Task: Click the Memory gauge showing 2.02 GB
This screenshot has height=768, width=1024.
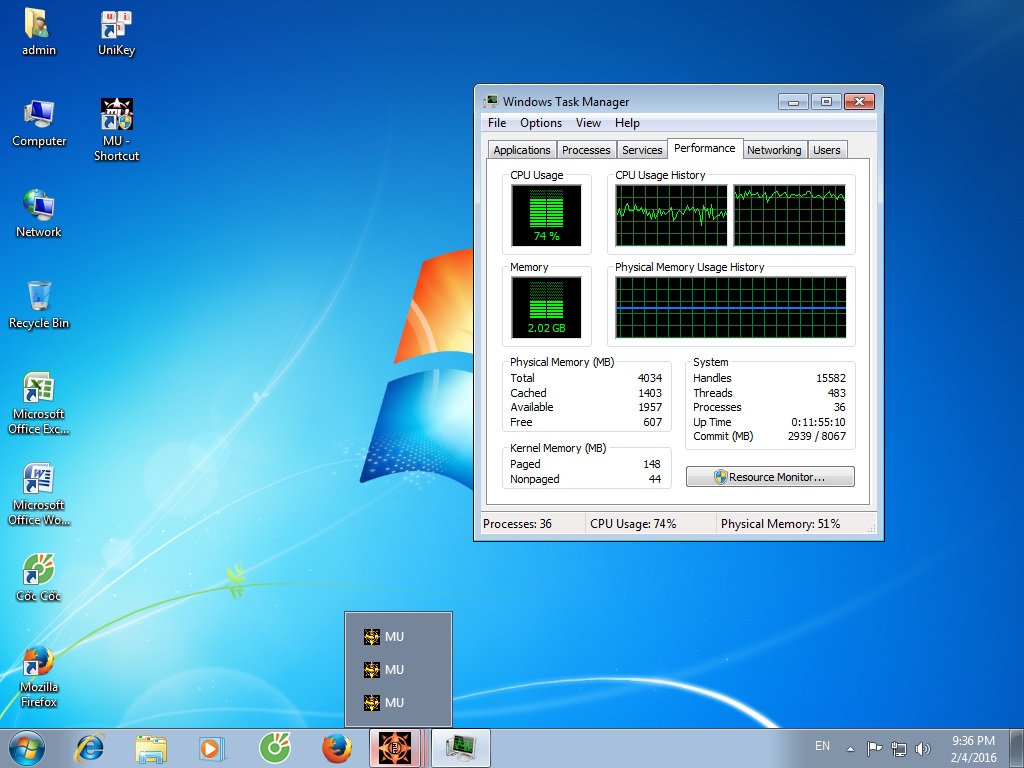Action: point(546,308)
